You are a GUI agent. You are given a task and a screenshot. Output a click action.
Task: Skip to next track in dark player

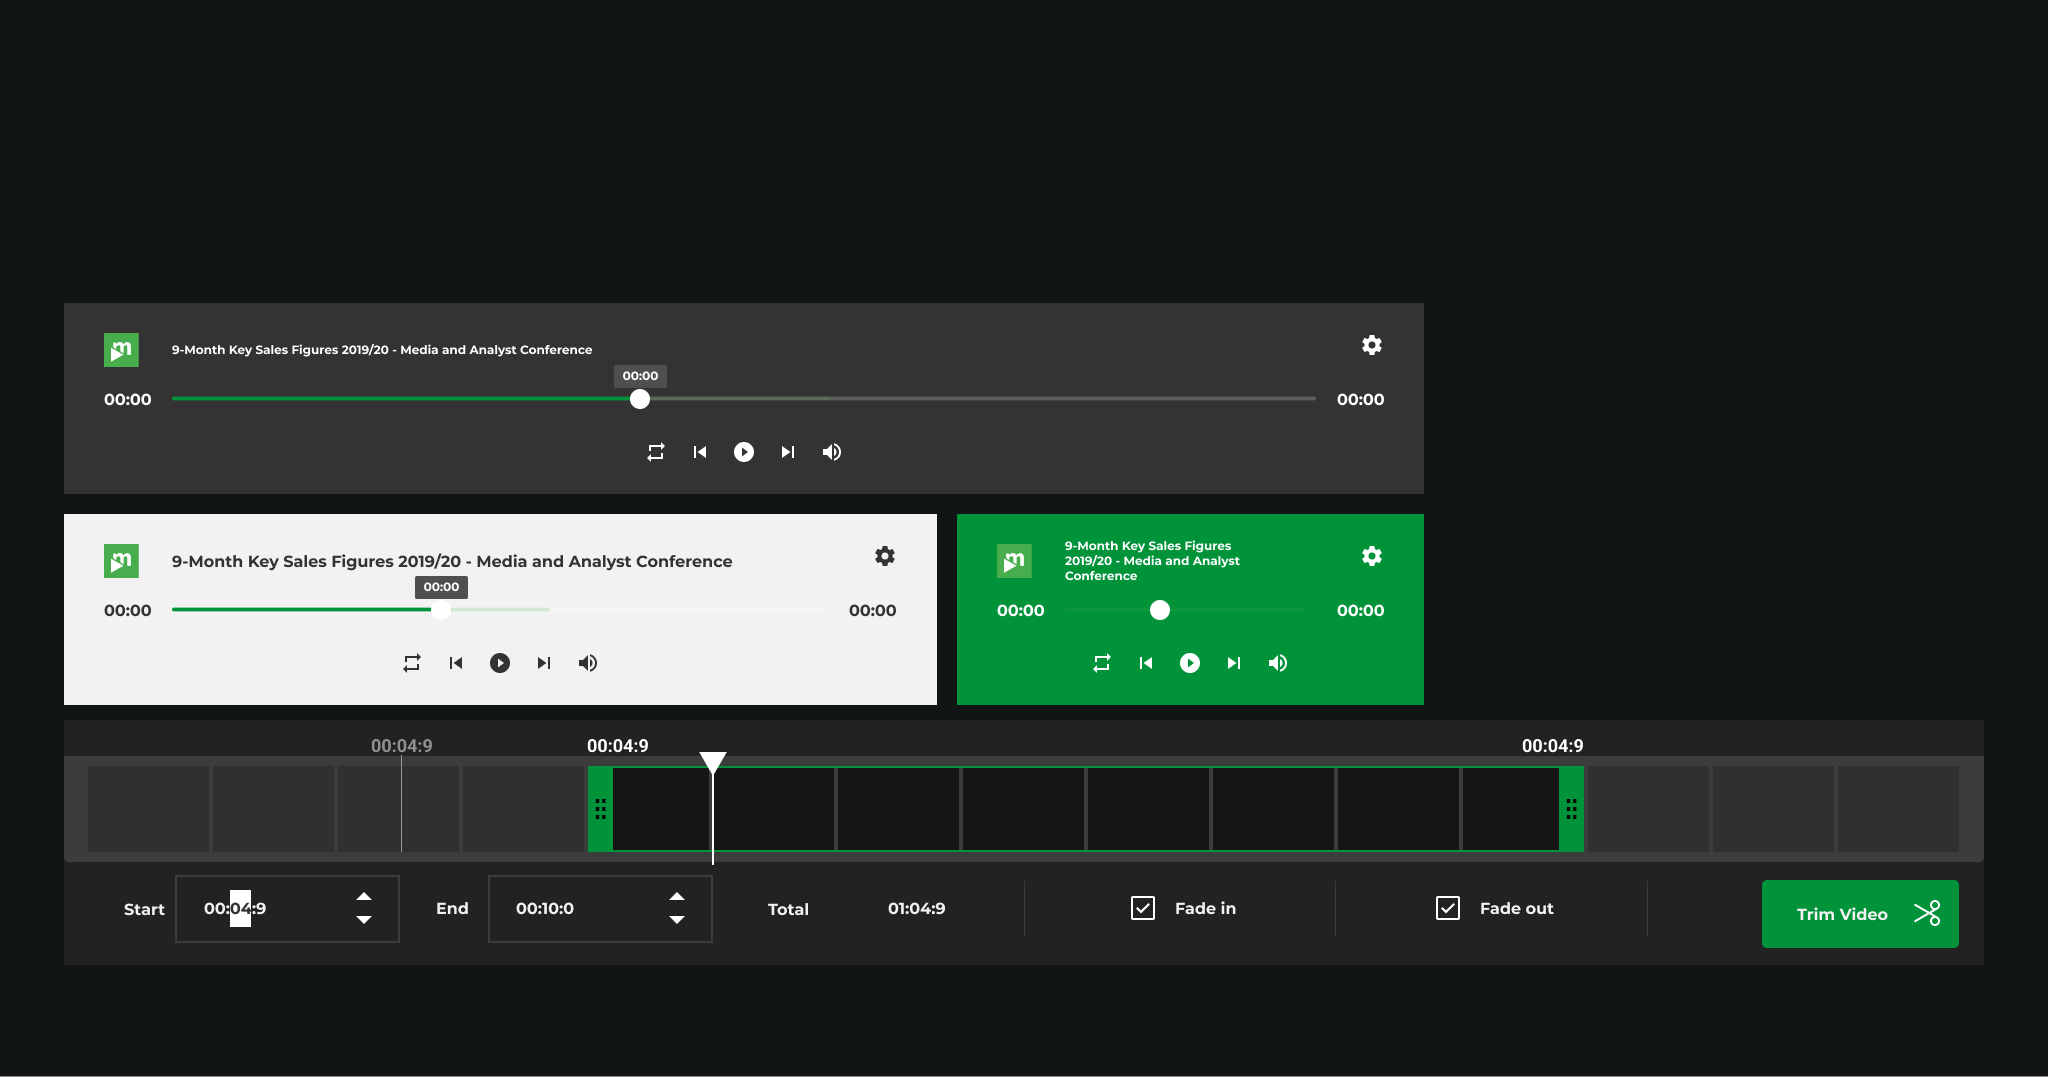[x=788, y=452]
